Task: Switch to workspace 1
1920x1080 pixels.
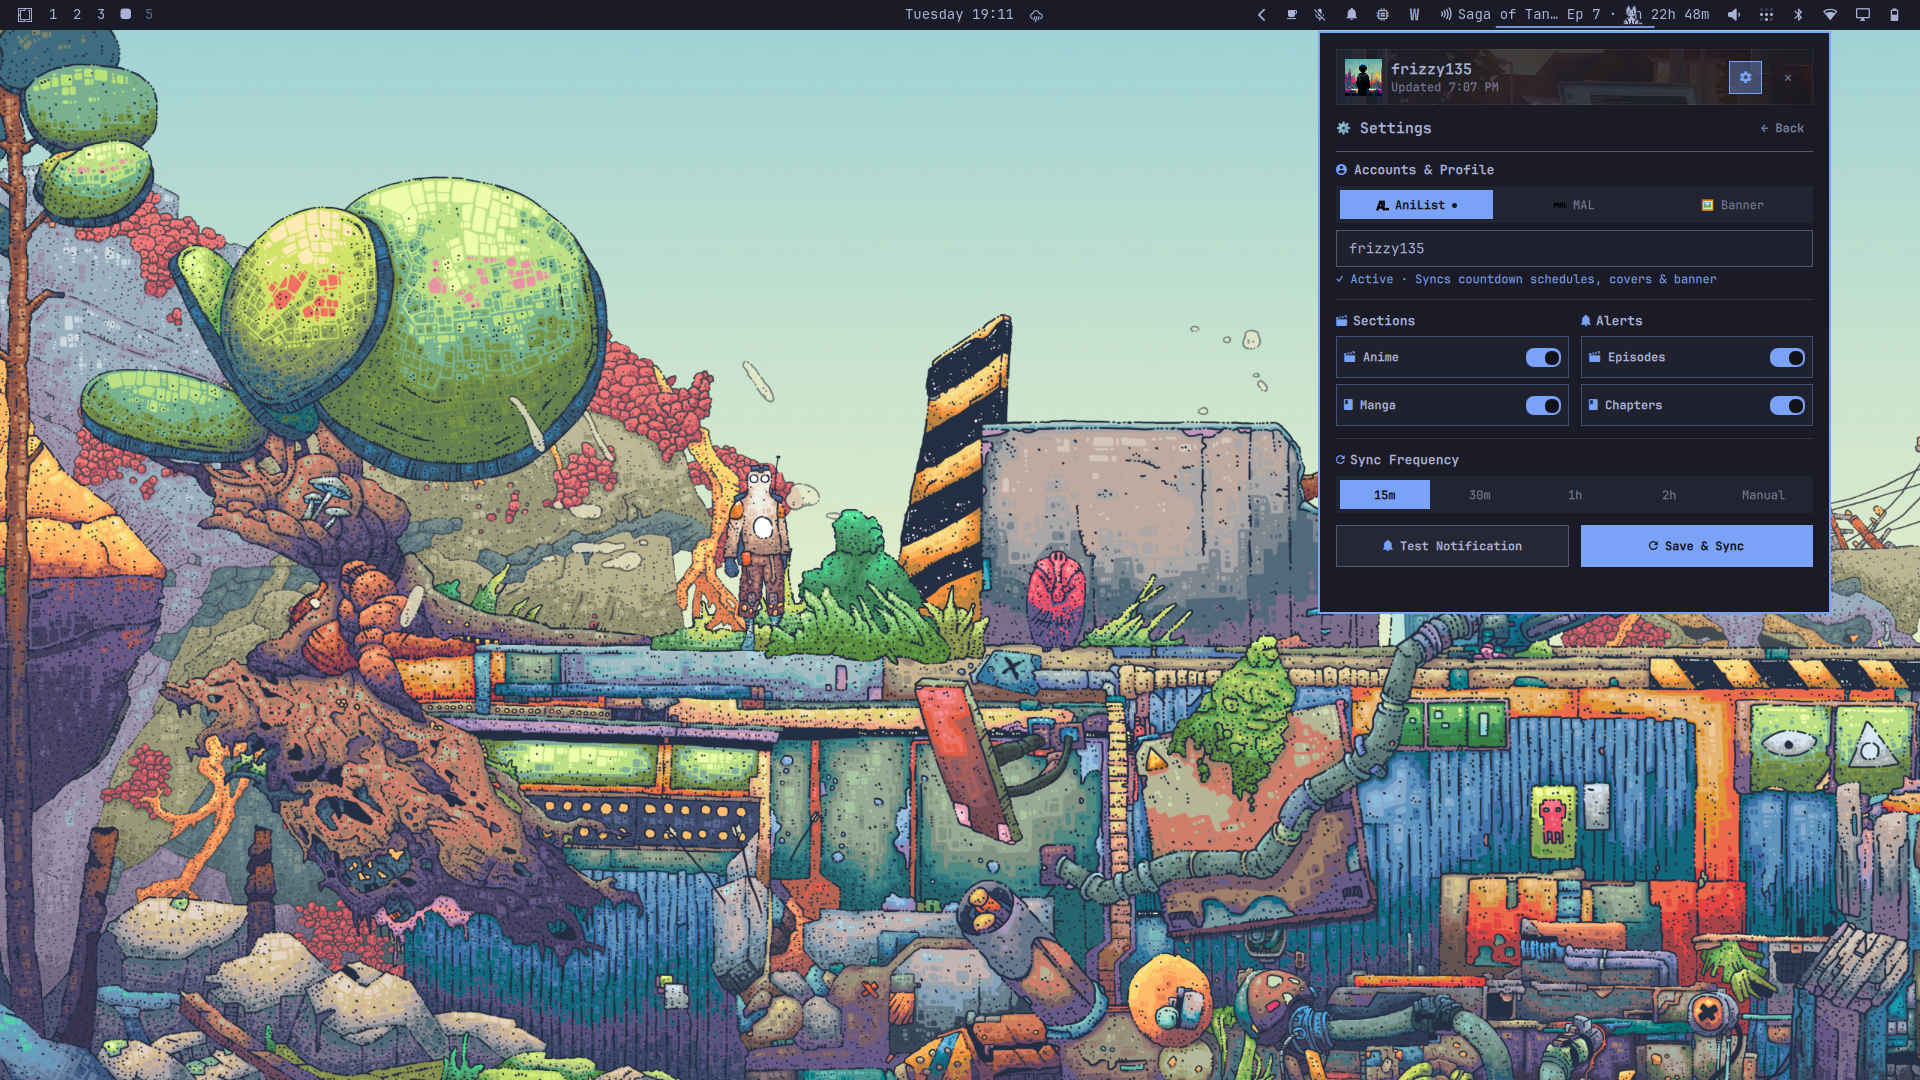Action: (53, 14)
